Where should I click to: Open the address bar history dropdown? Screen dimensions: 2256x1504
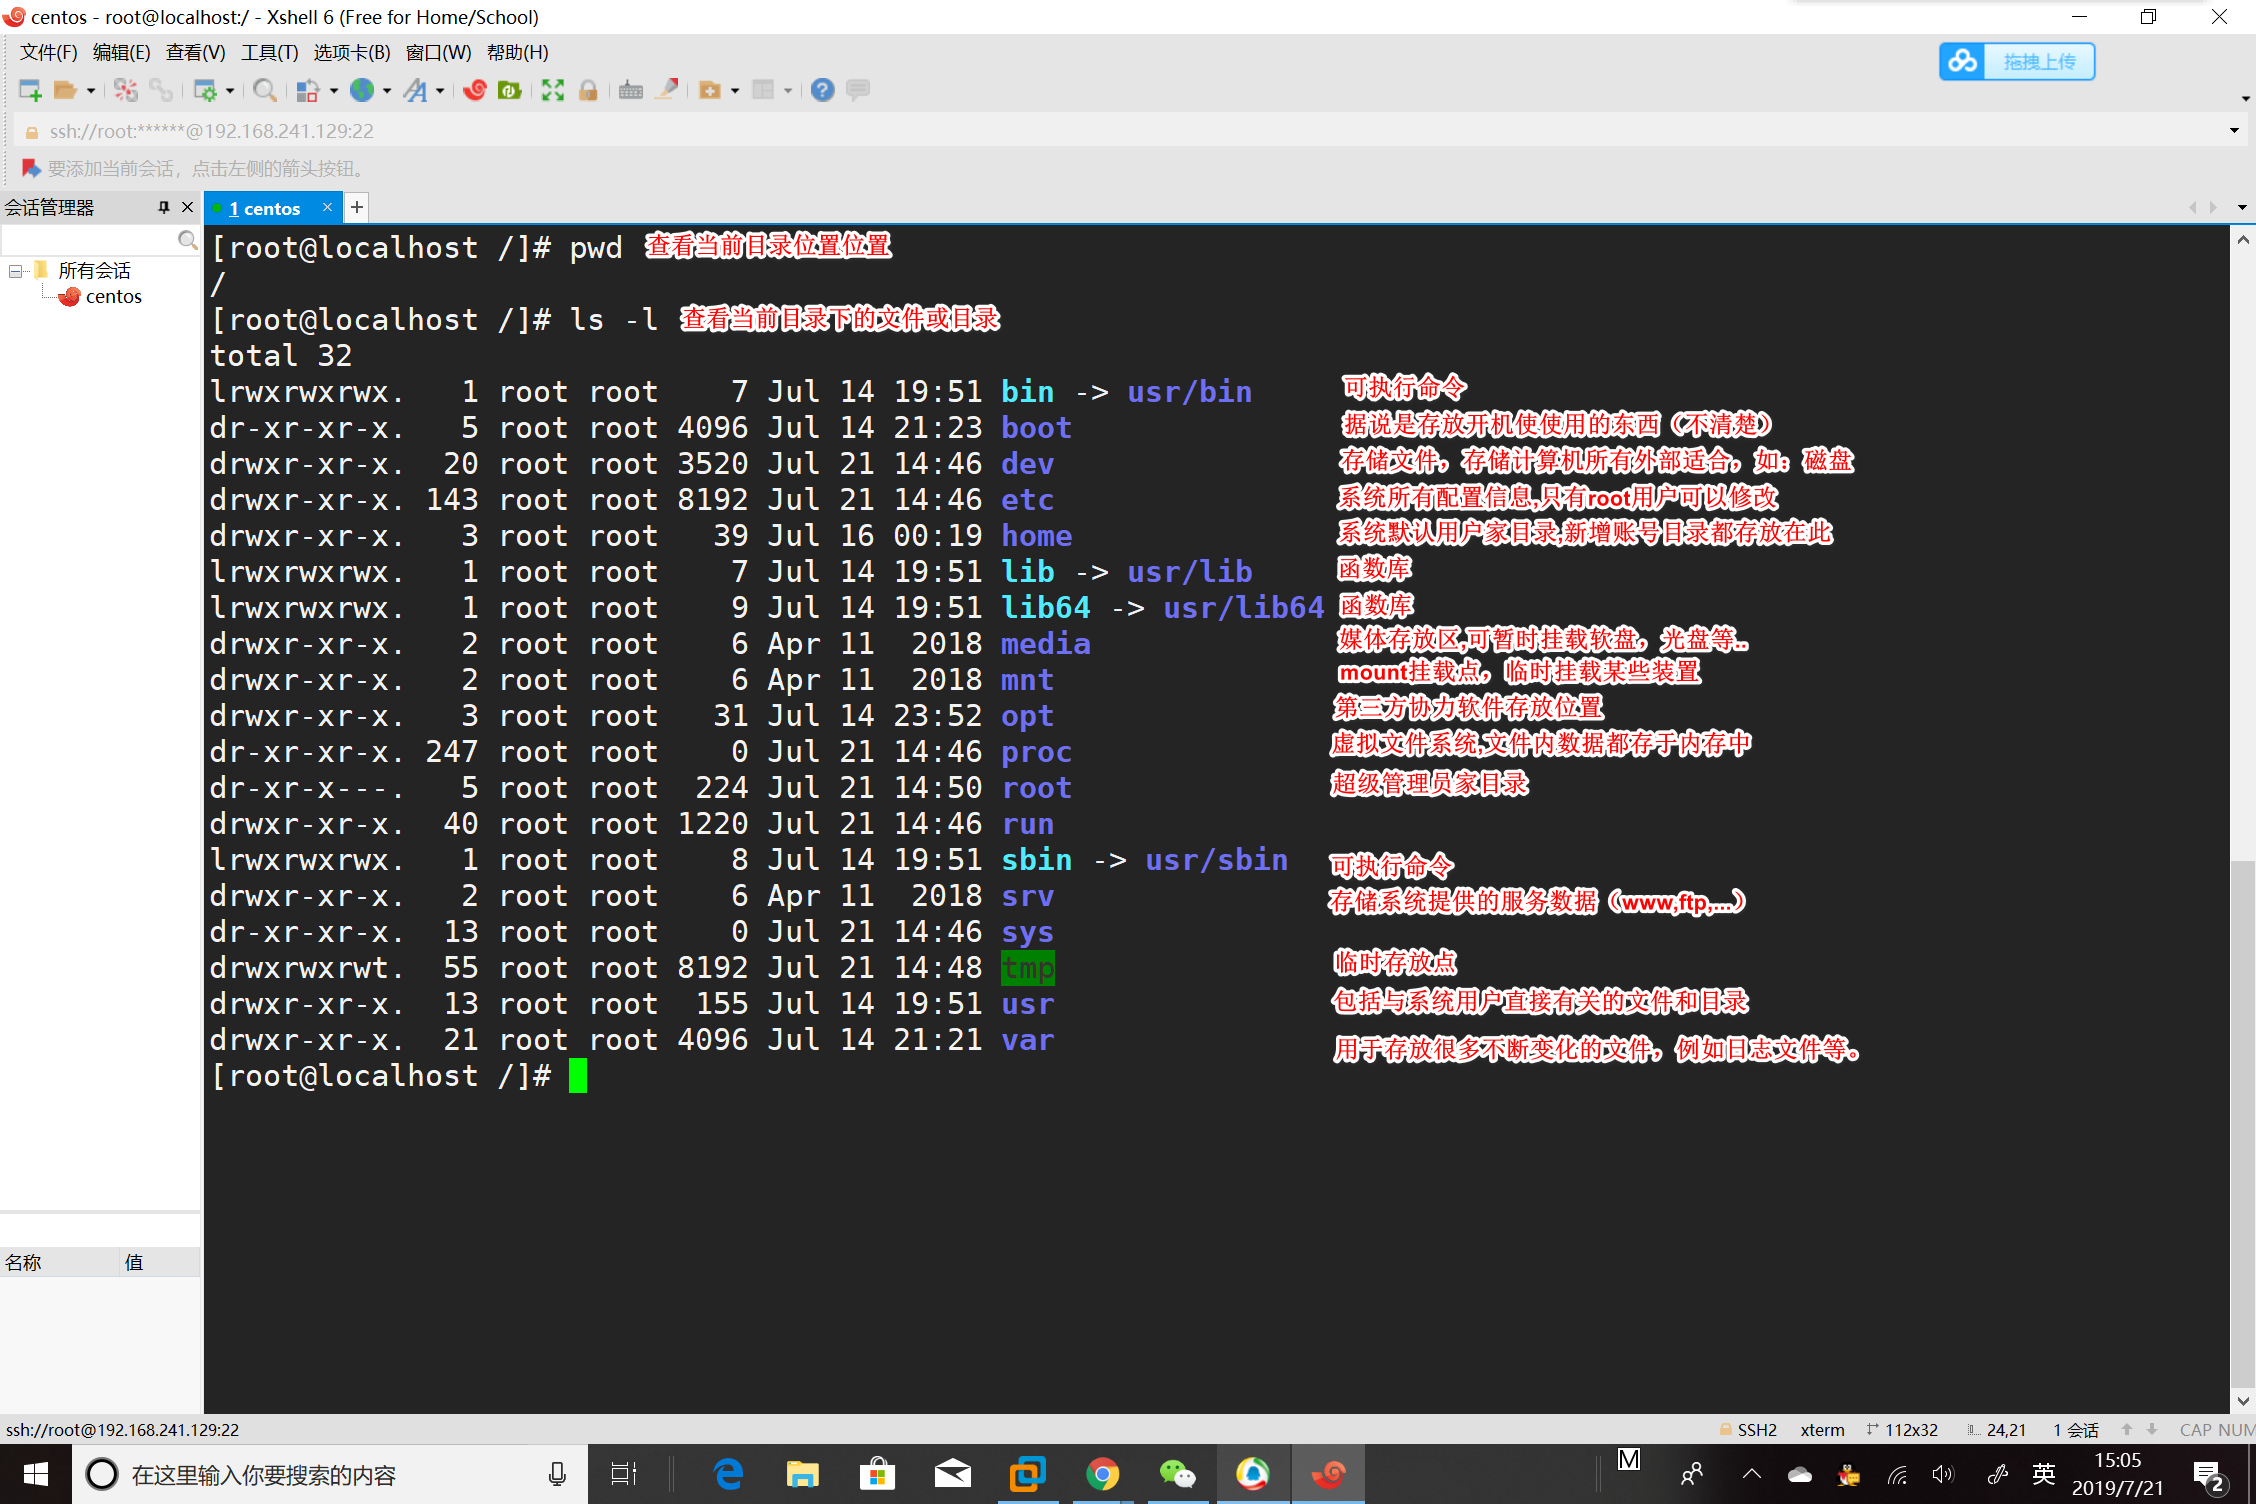(x=2234, y=131)
